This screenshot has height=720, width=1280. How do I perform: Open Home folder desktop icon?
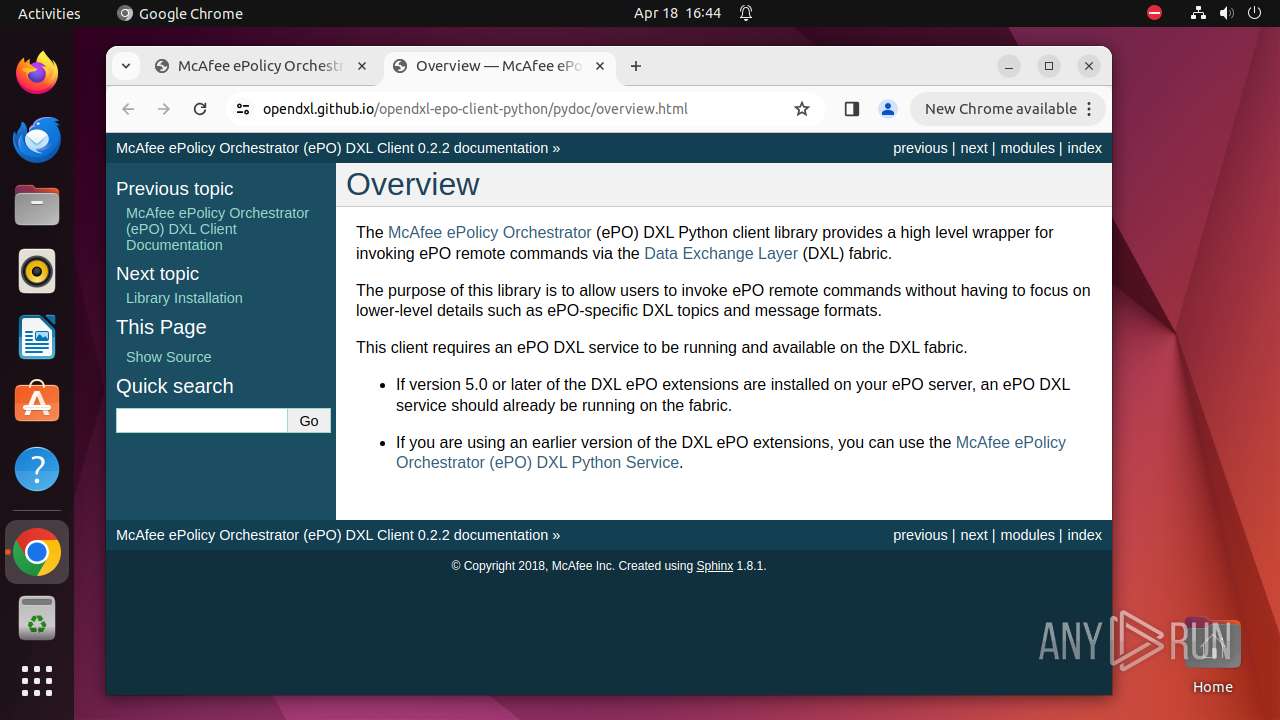(x=1212, y=656)
